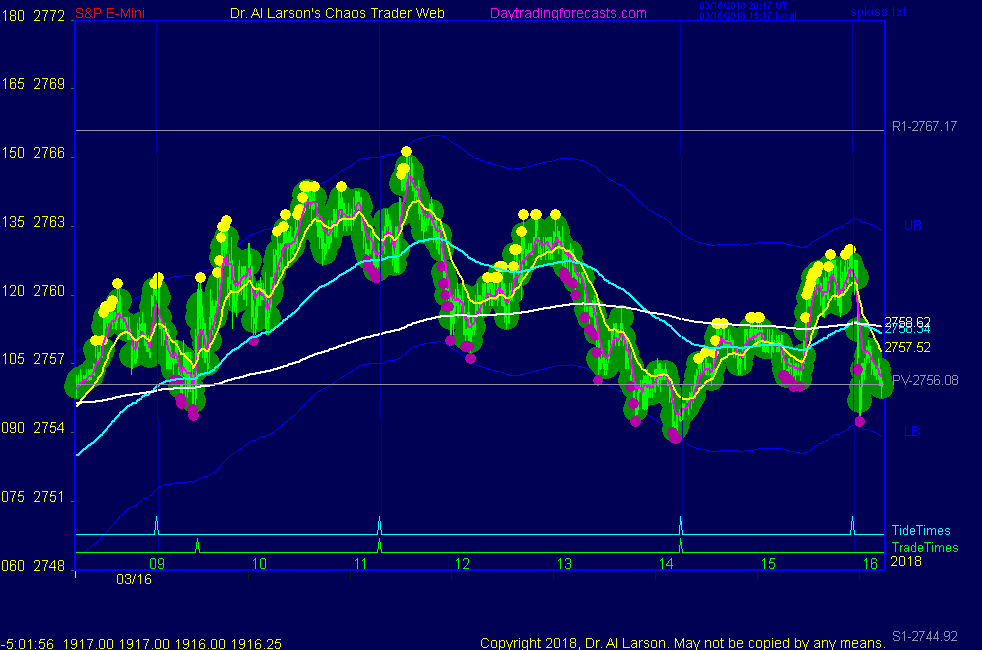Click the 15 hour axis label

point(768,564)
